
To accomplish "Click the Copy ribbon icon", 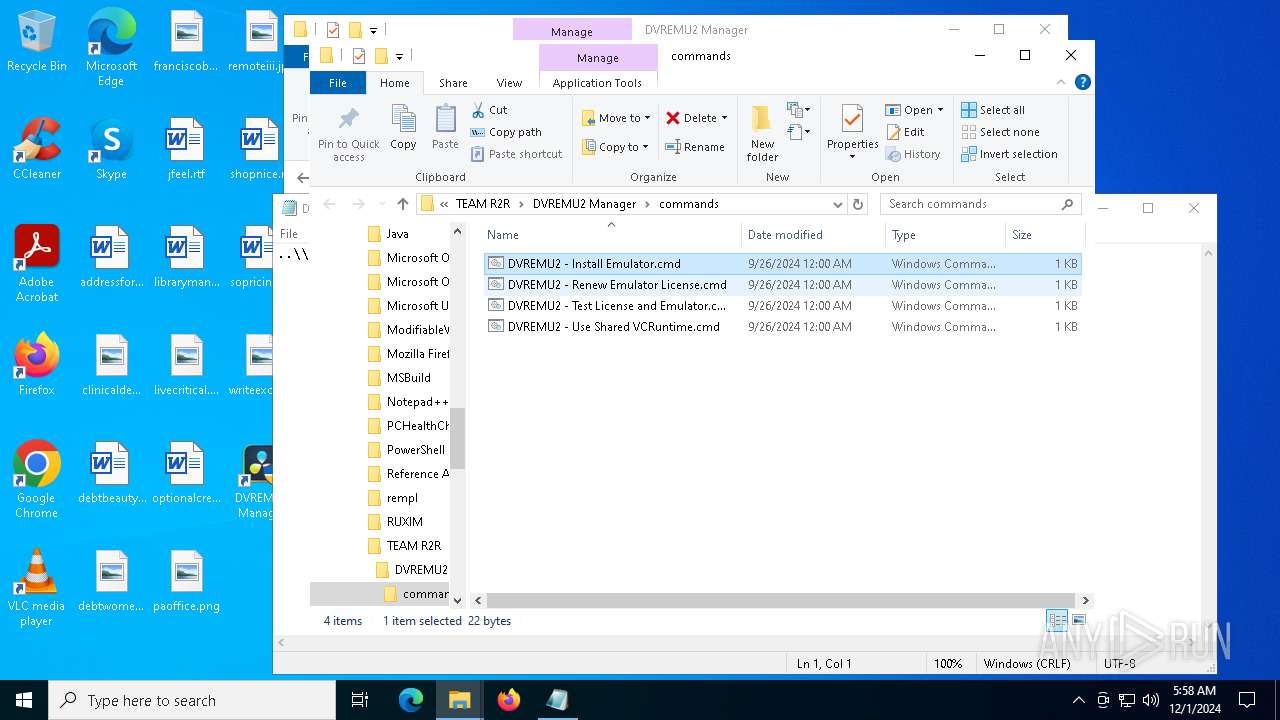I will point(403,128).
